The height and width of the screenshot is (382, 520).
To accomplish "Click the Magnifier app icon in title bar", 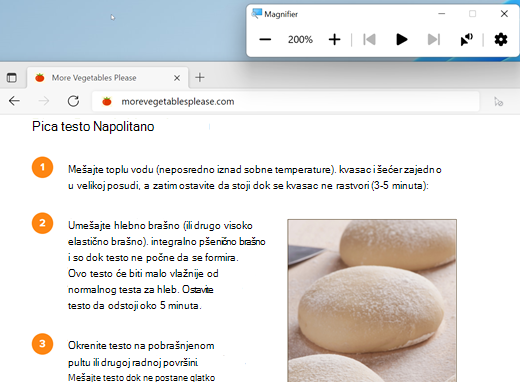I will (257, 14).
